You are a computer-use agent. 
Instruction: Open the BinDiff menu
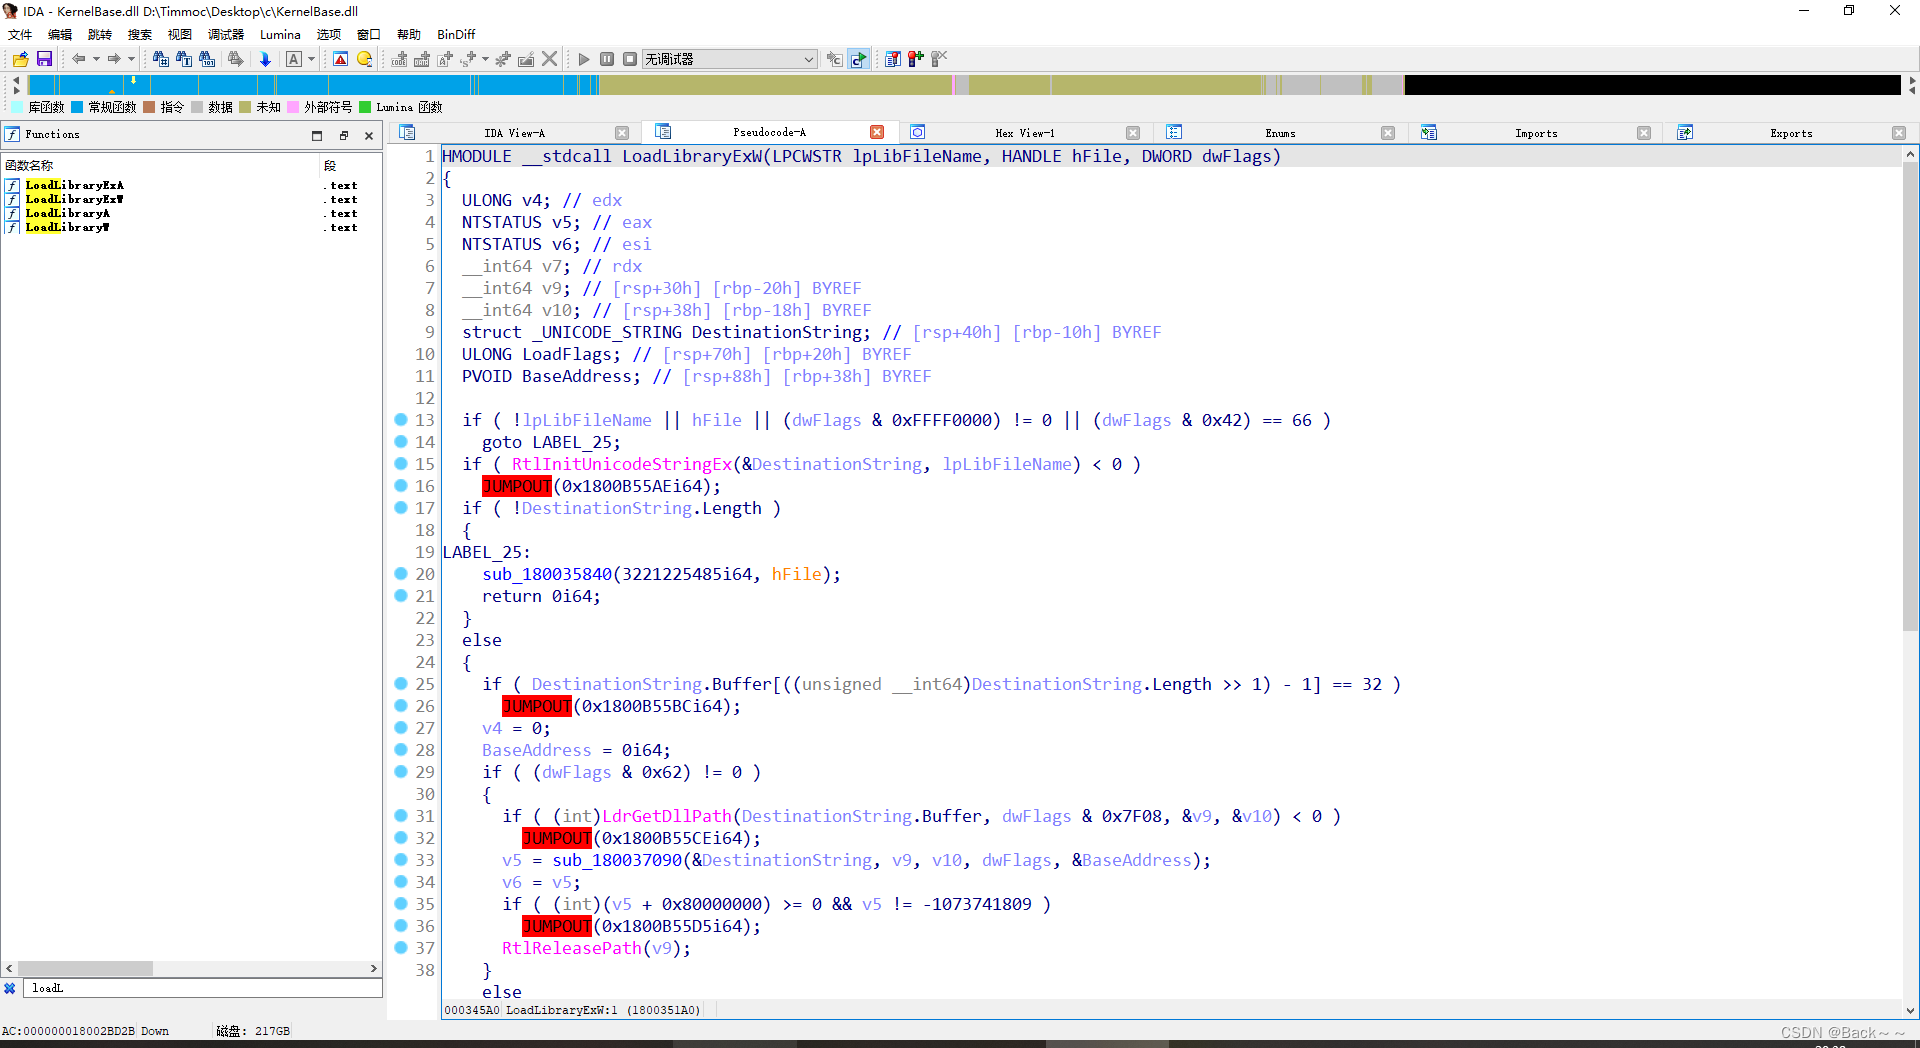click(456, 34)
